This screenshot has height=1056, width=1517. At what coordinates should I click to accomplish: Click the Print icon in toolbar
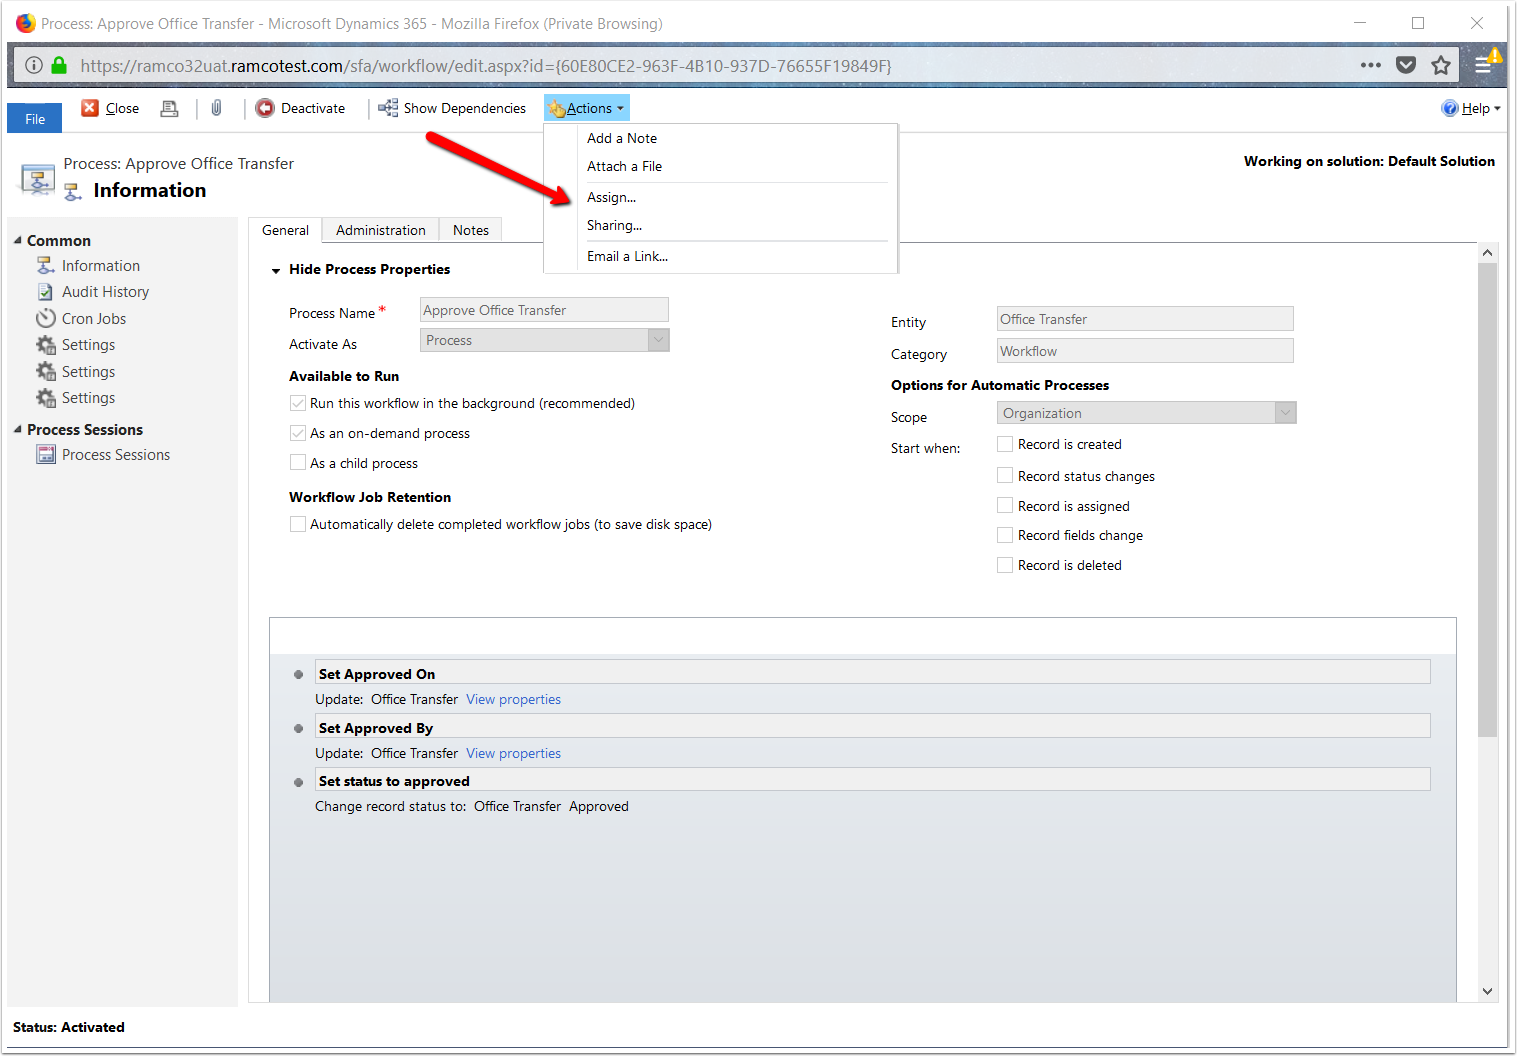point(170,108)
